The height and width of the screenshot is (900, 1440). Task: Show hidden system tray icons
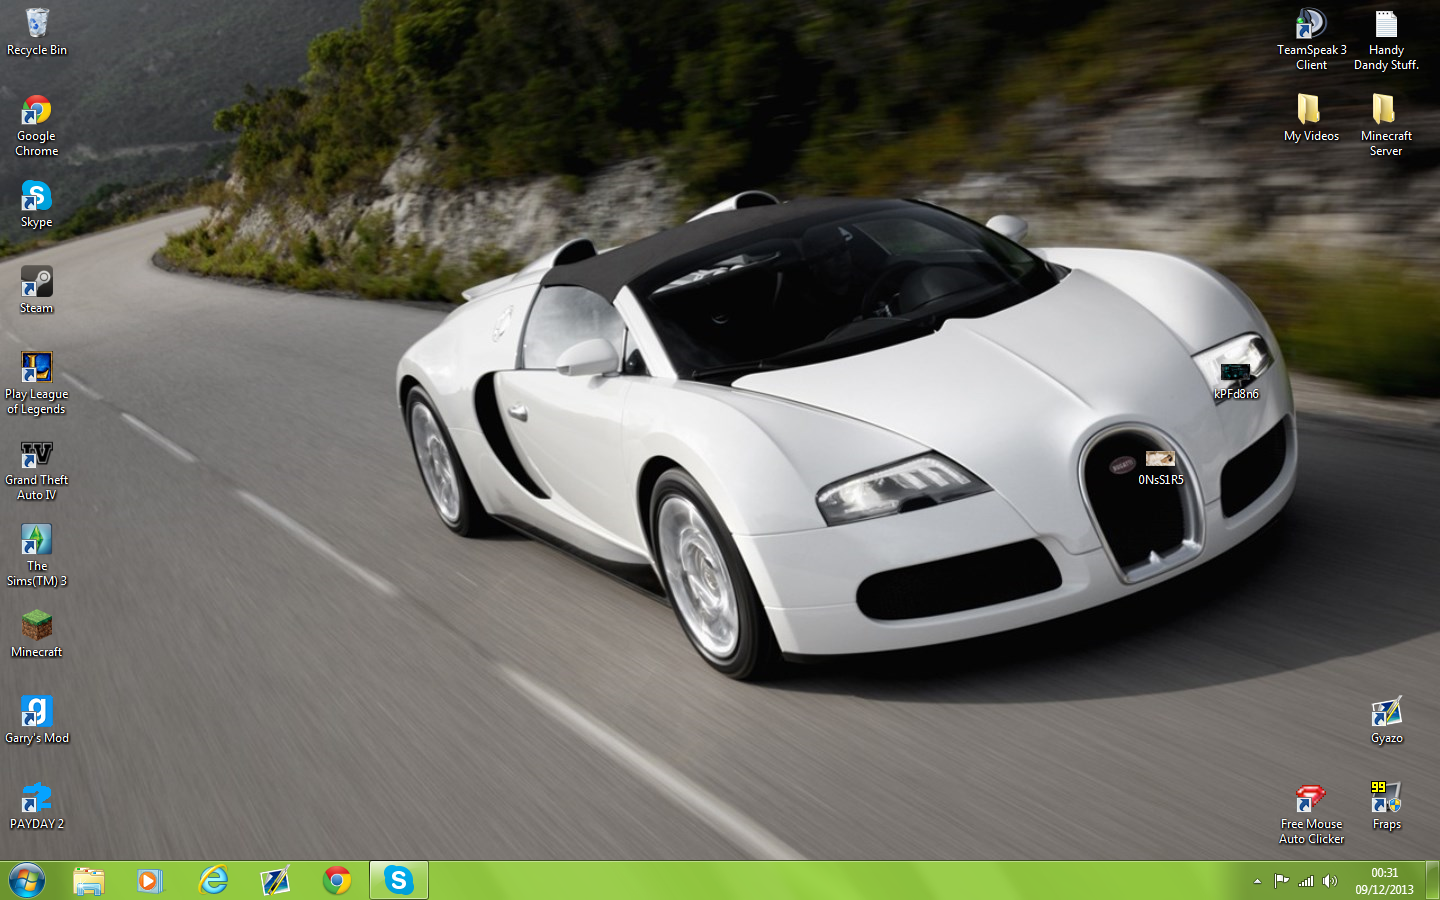(x=1257, y=881)
